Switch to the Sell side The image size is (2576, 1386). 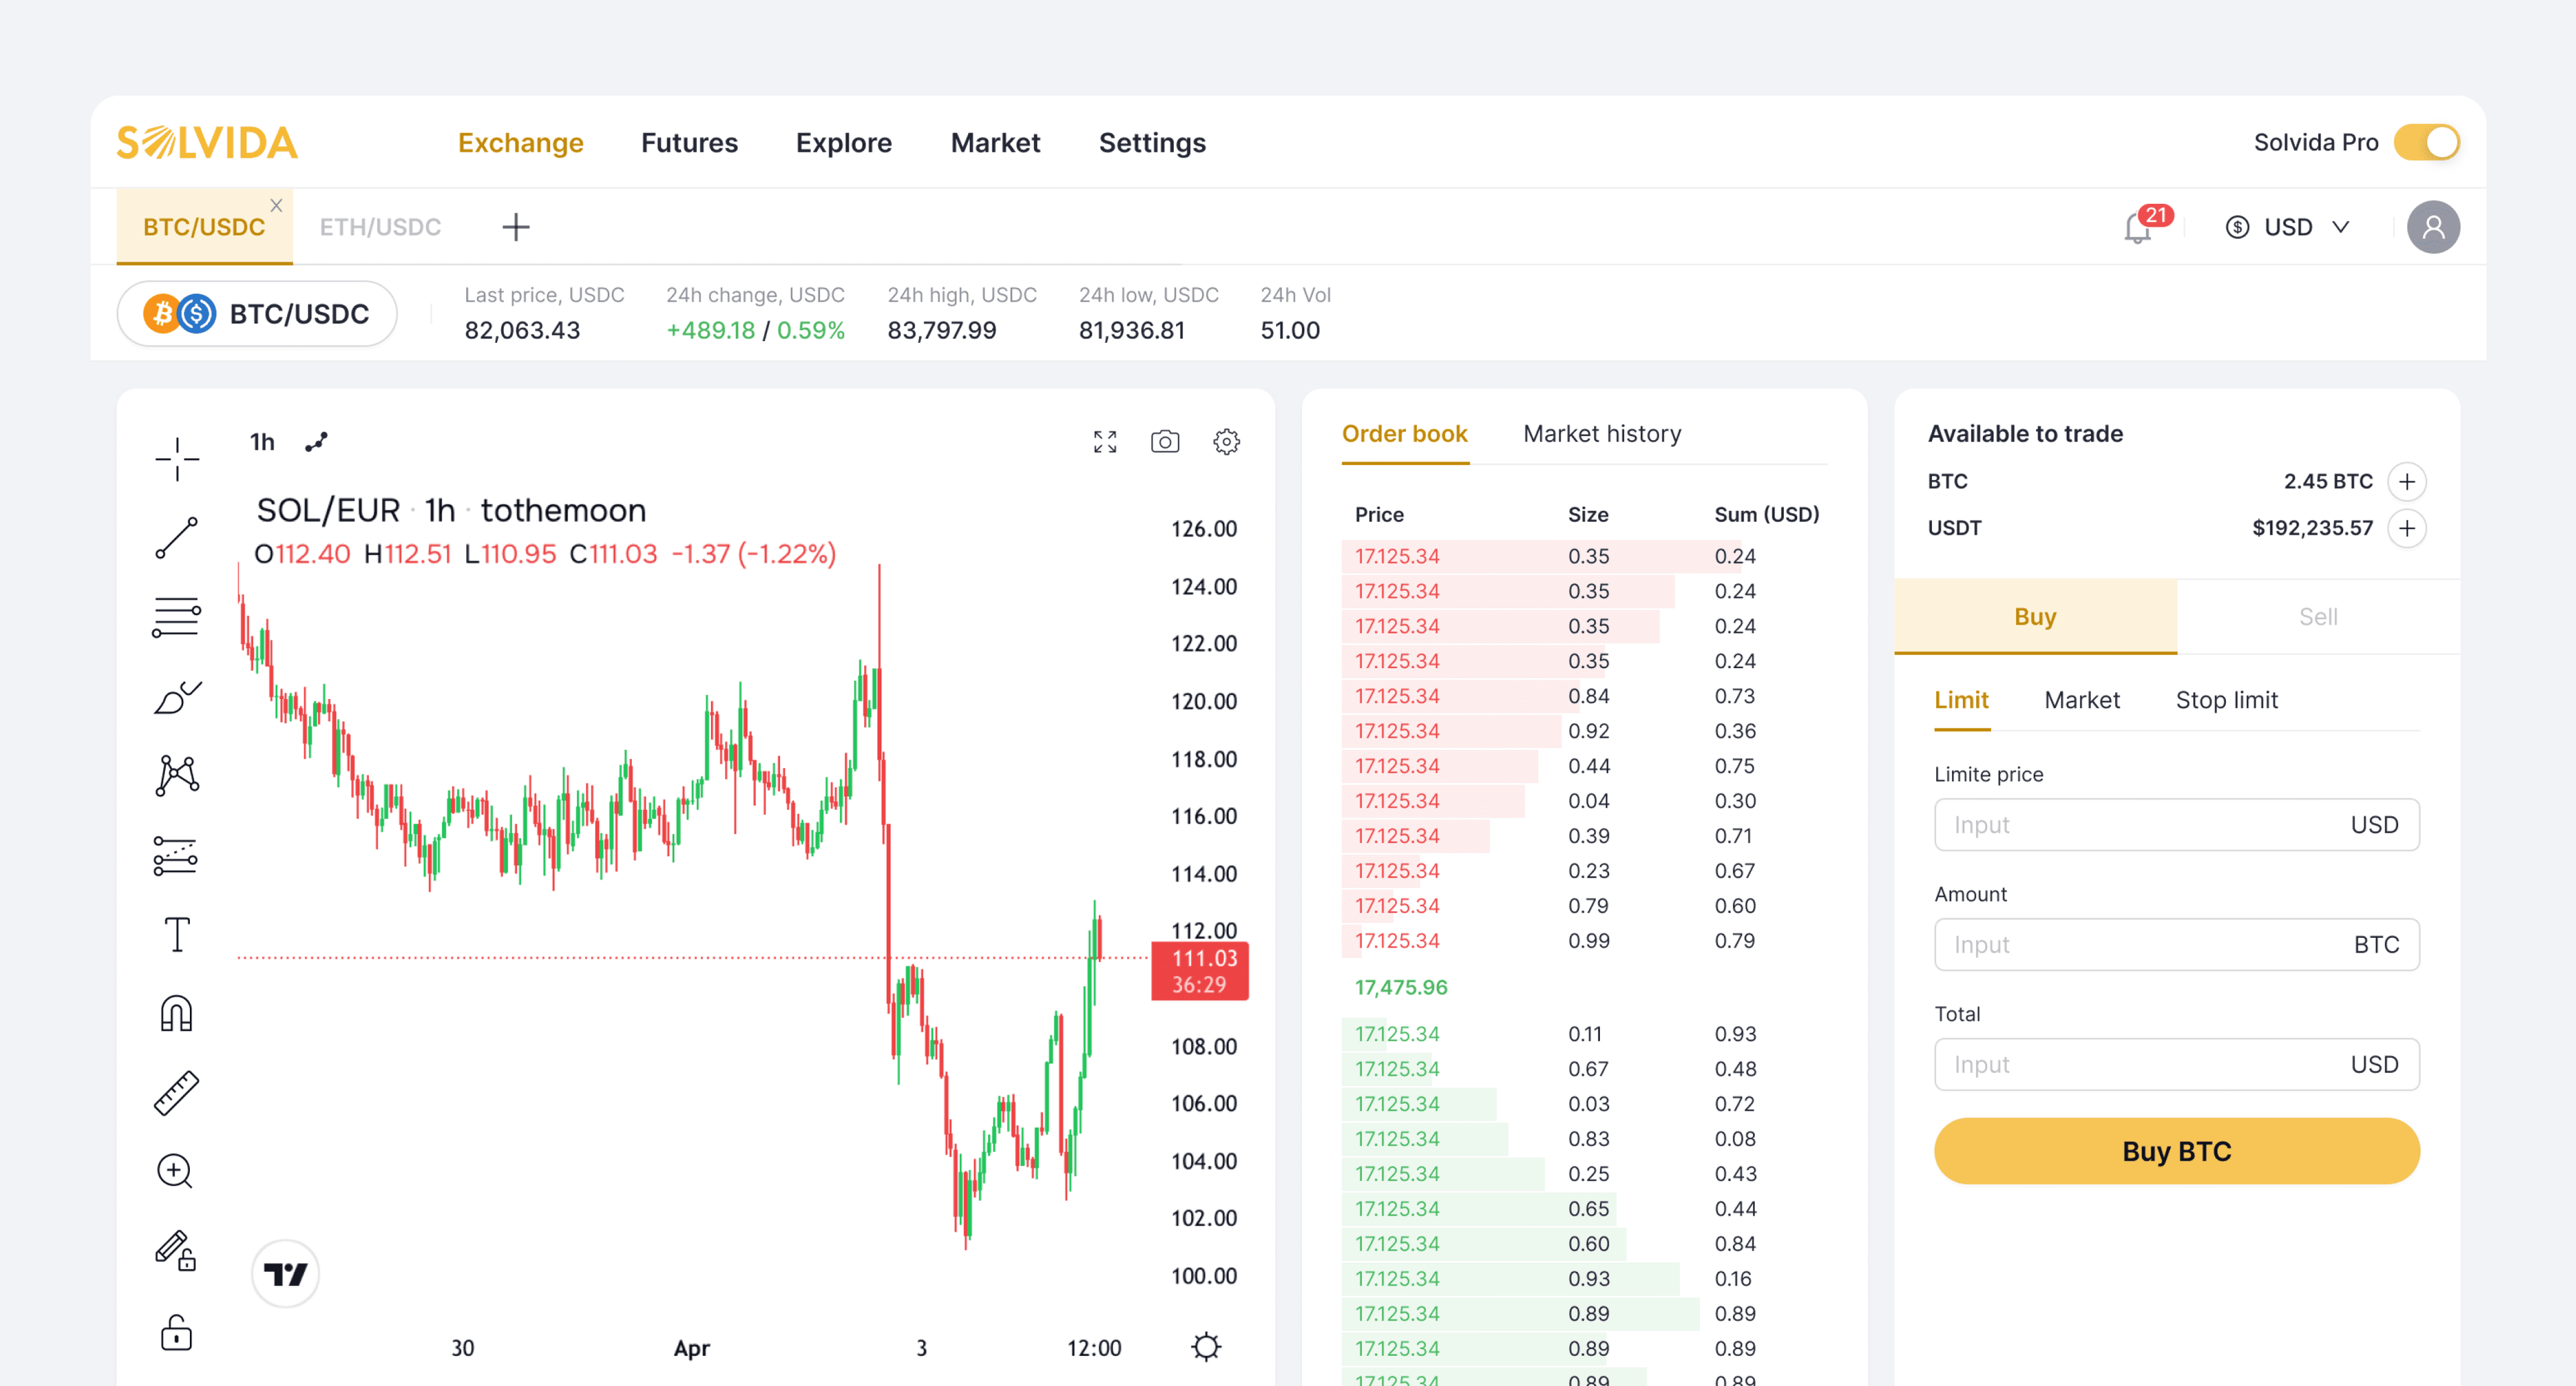[2318, 616]
